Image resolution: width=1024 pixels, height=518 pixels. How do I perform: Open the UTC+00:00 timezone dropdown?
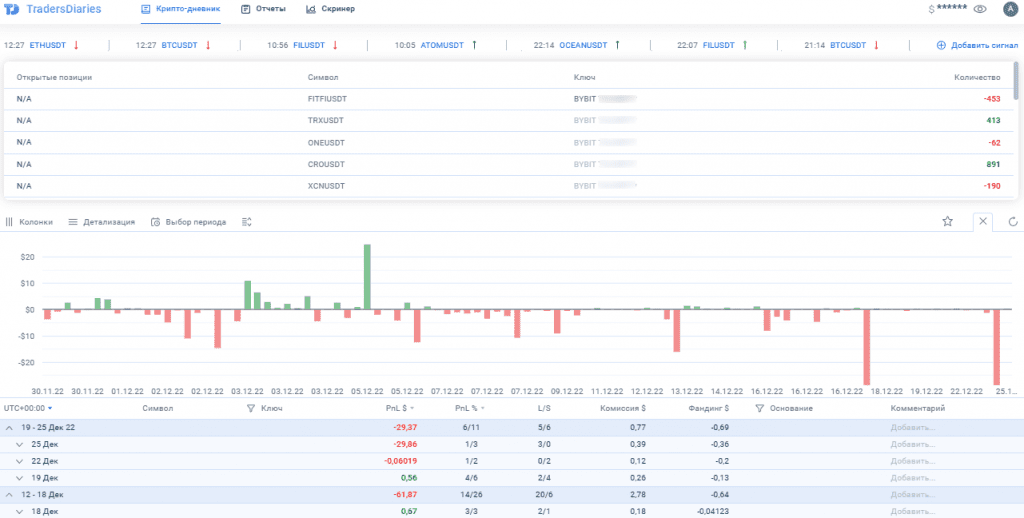tap(28, 409)
